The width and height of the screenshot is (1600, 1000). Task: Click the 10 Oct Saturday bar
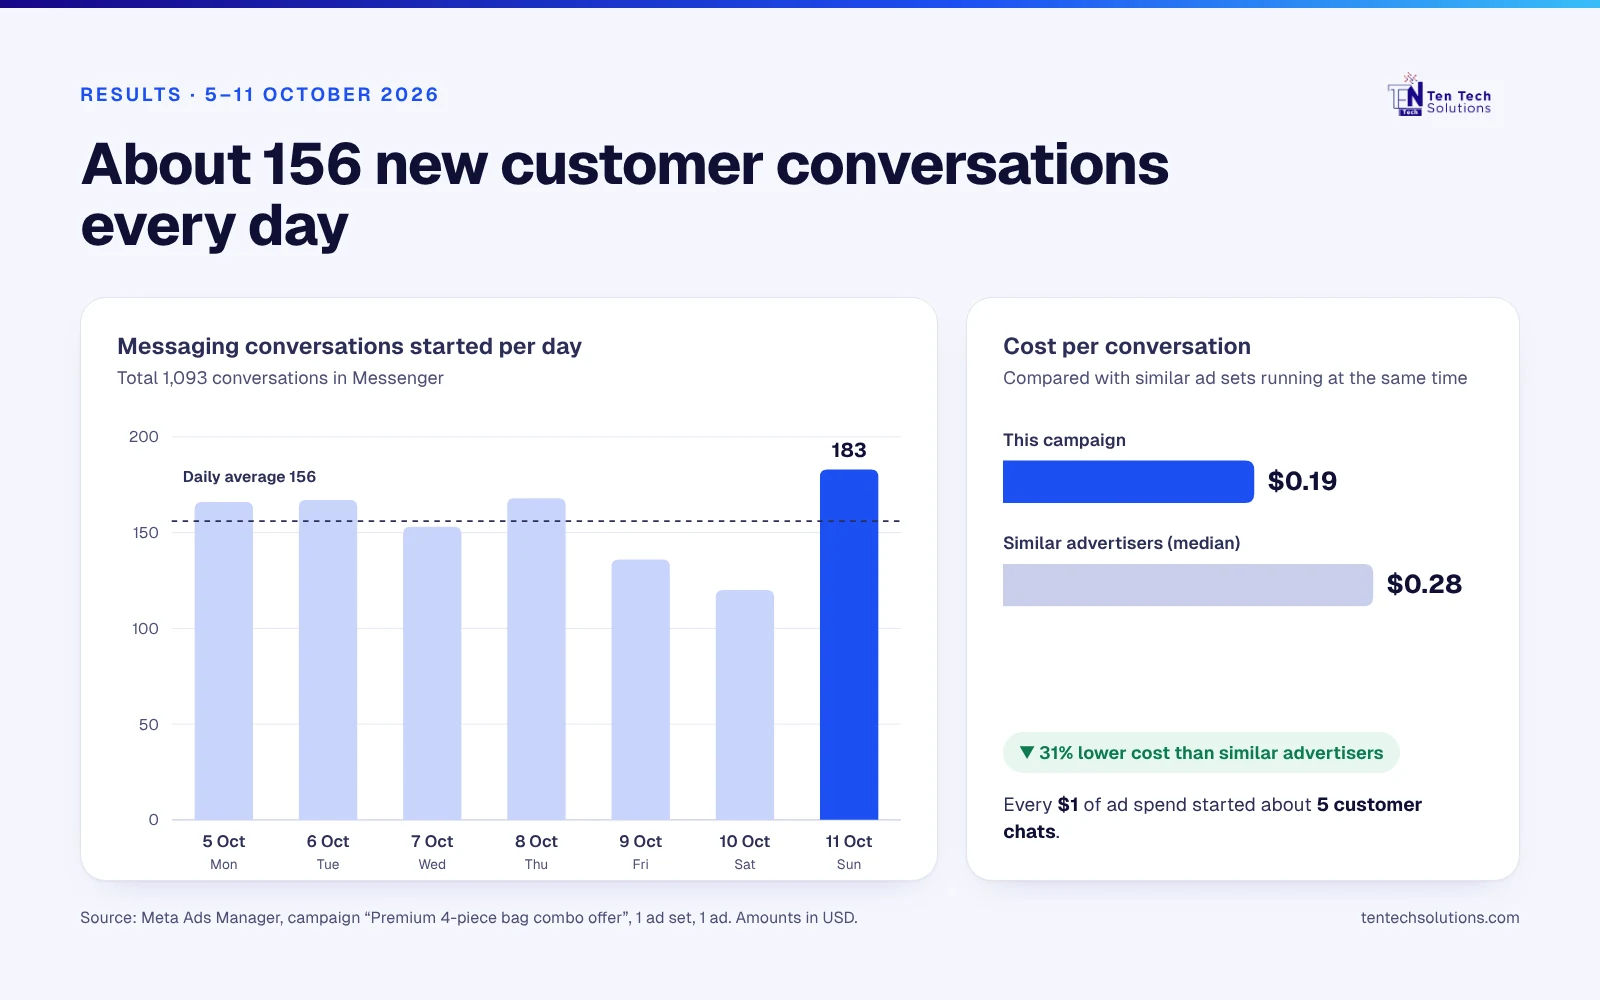pyautogui.click(x=745, y=705)
